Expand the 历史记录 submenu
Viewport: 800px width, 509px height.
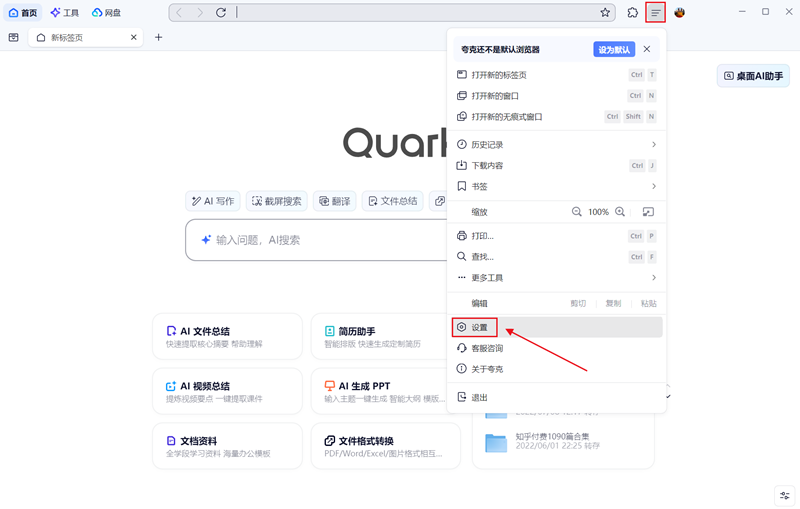click(x=557, y=145)
